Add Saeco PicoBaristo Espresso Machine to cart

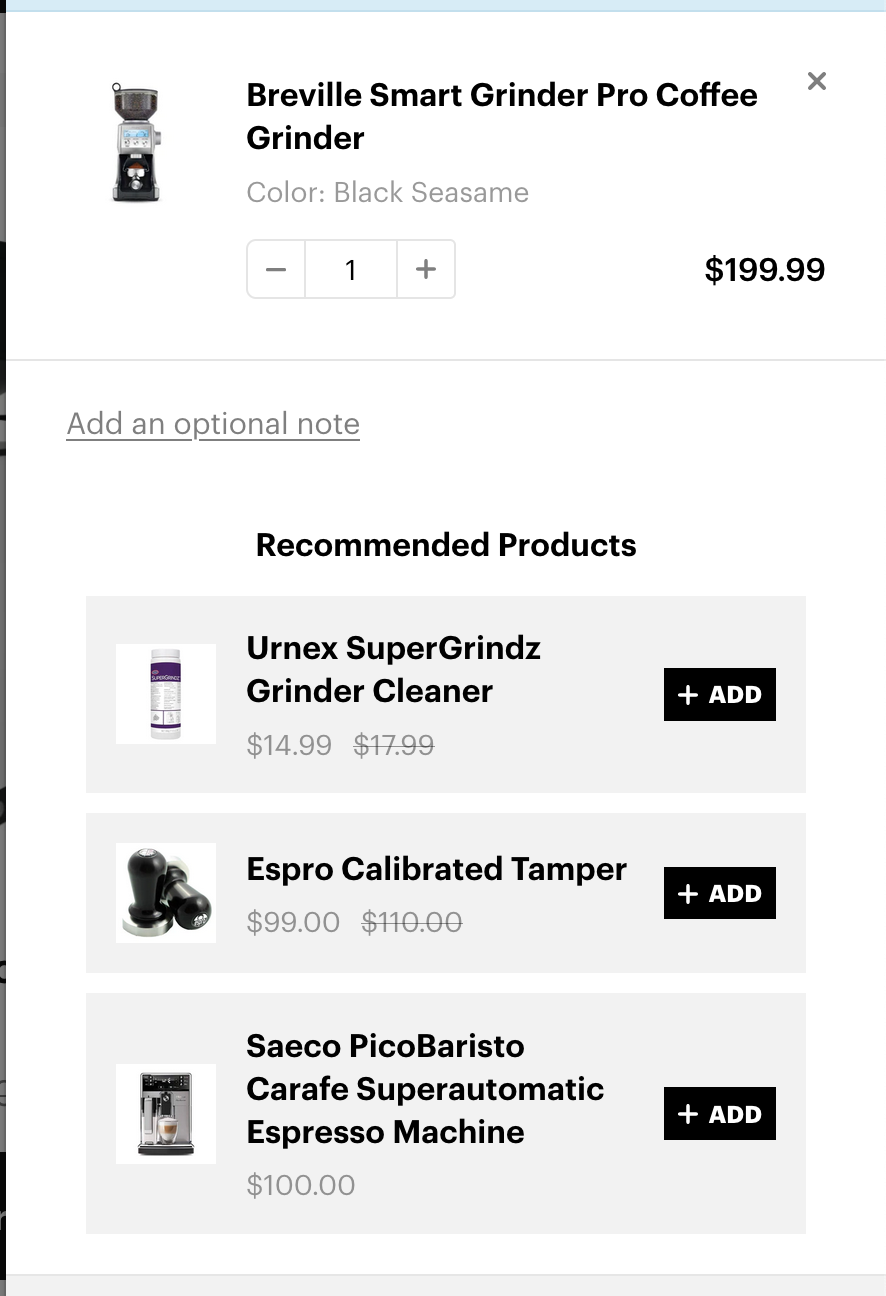[719, 1113]
